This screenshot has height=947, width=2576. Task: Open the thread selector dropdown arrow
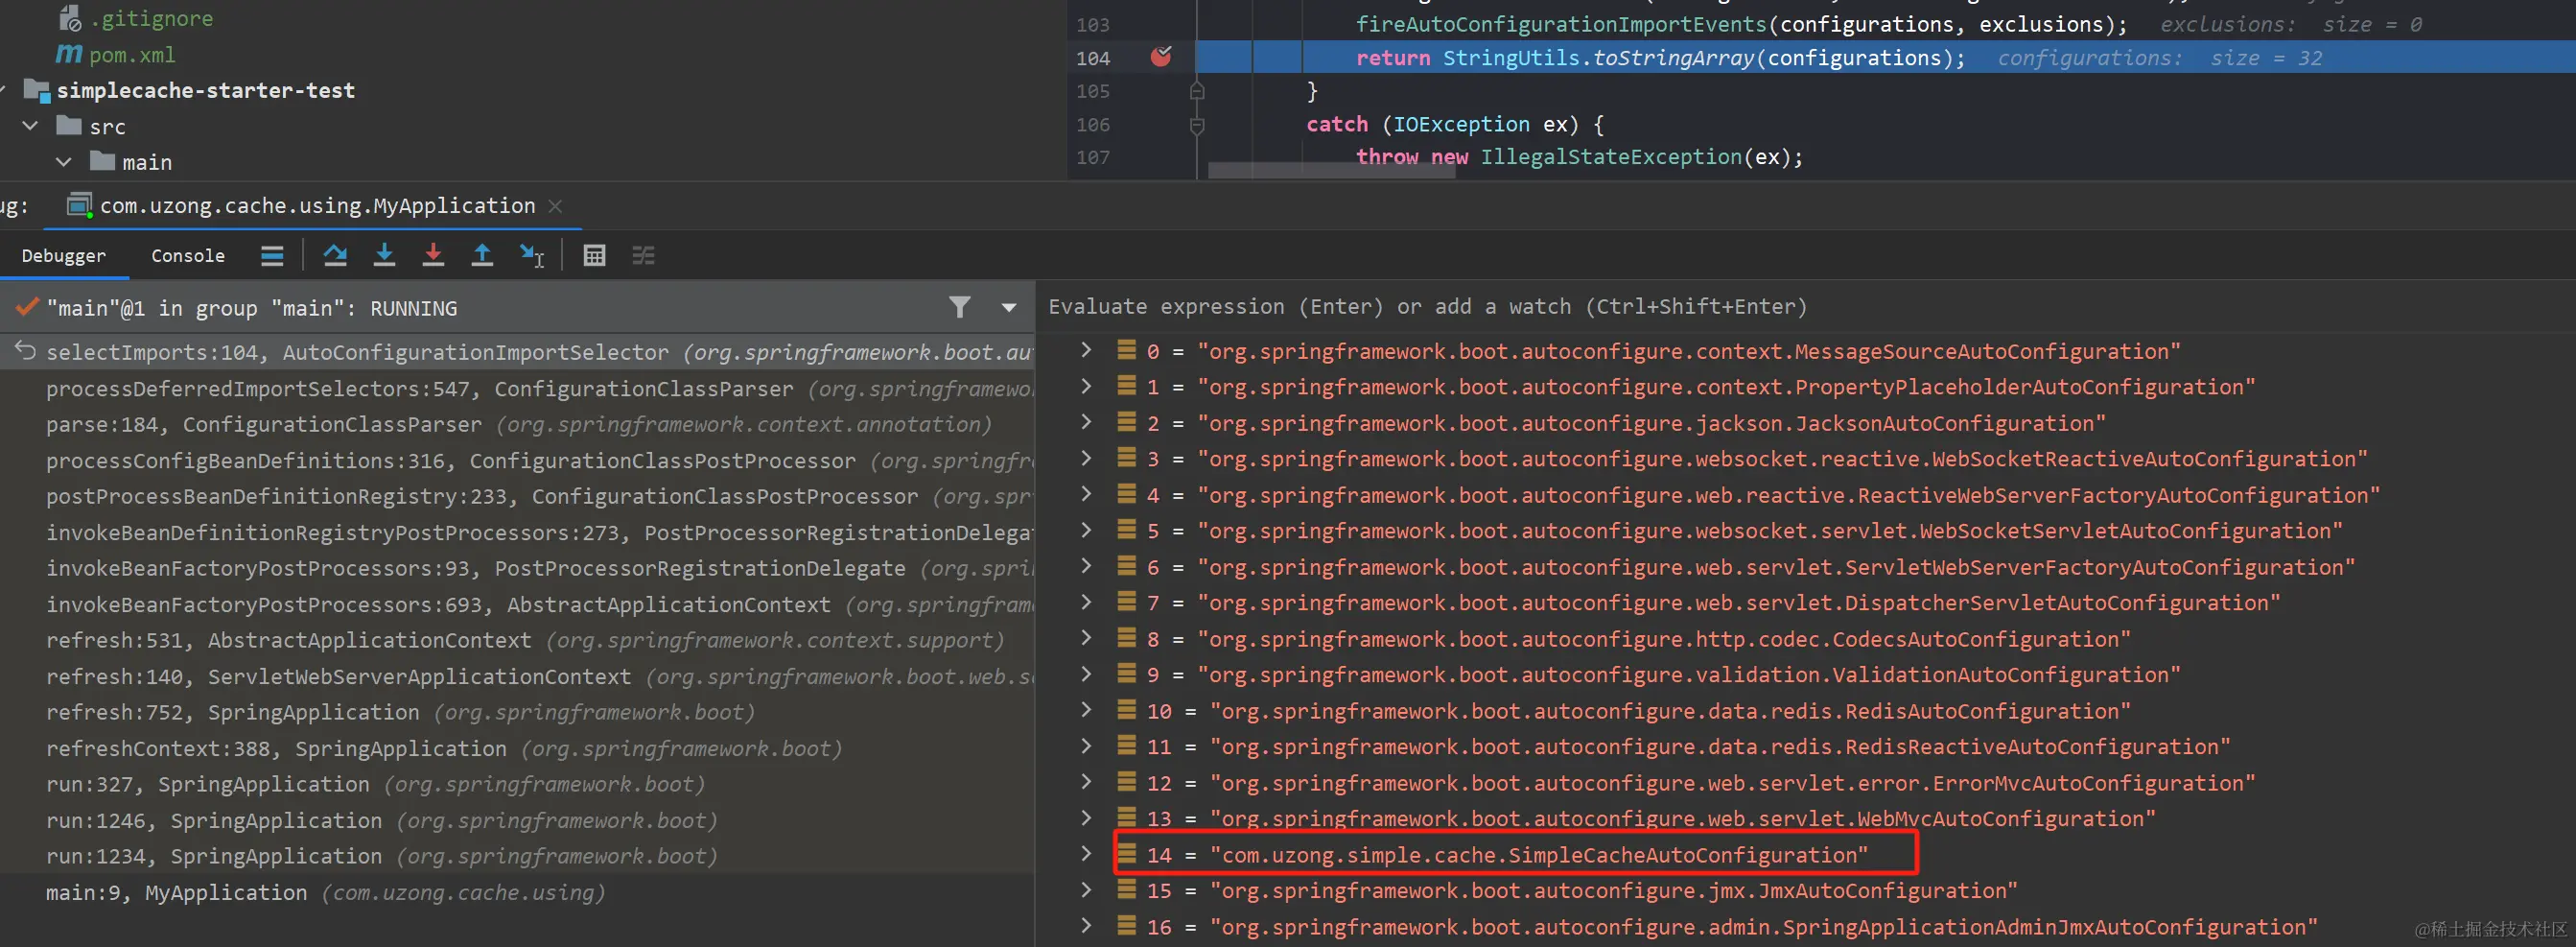tap(1009, 308)
